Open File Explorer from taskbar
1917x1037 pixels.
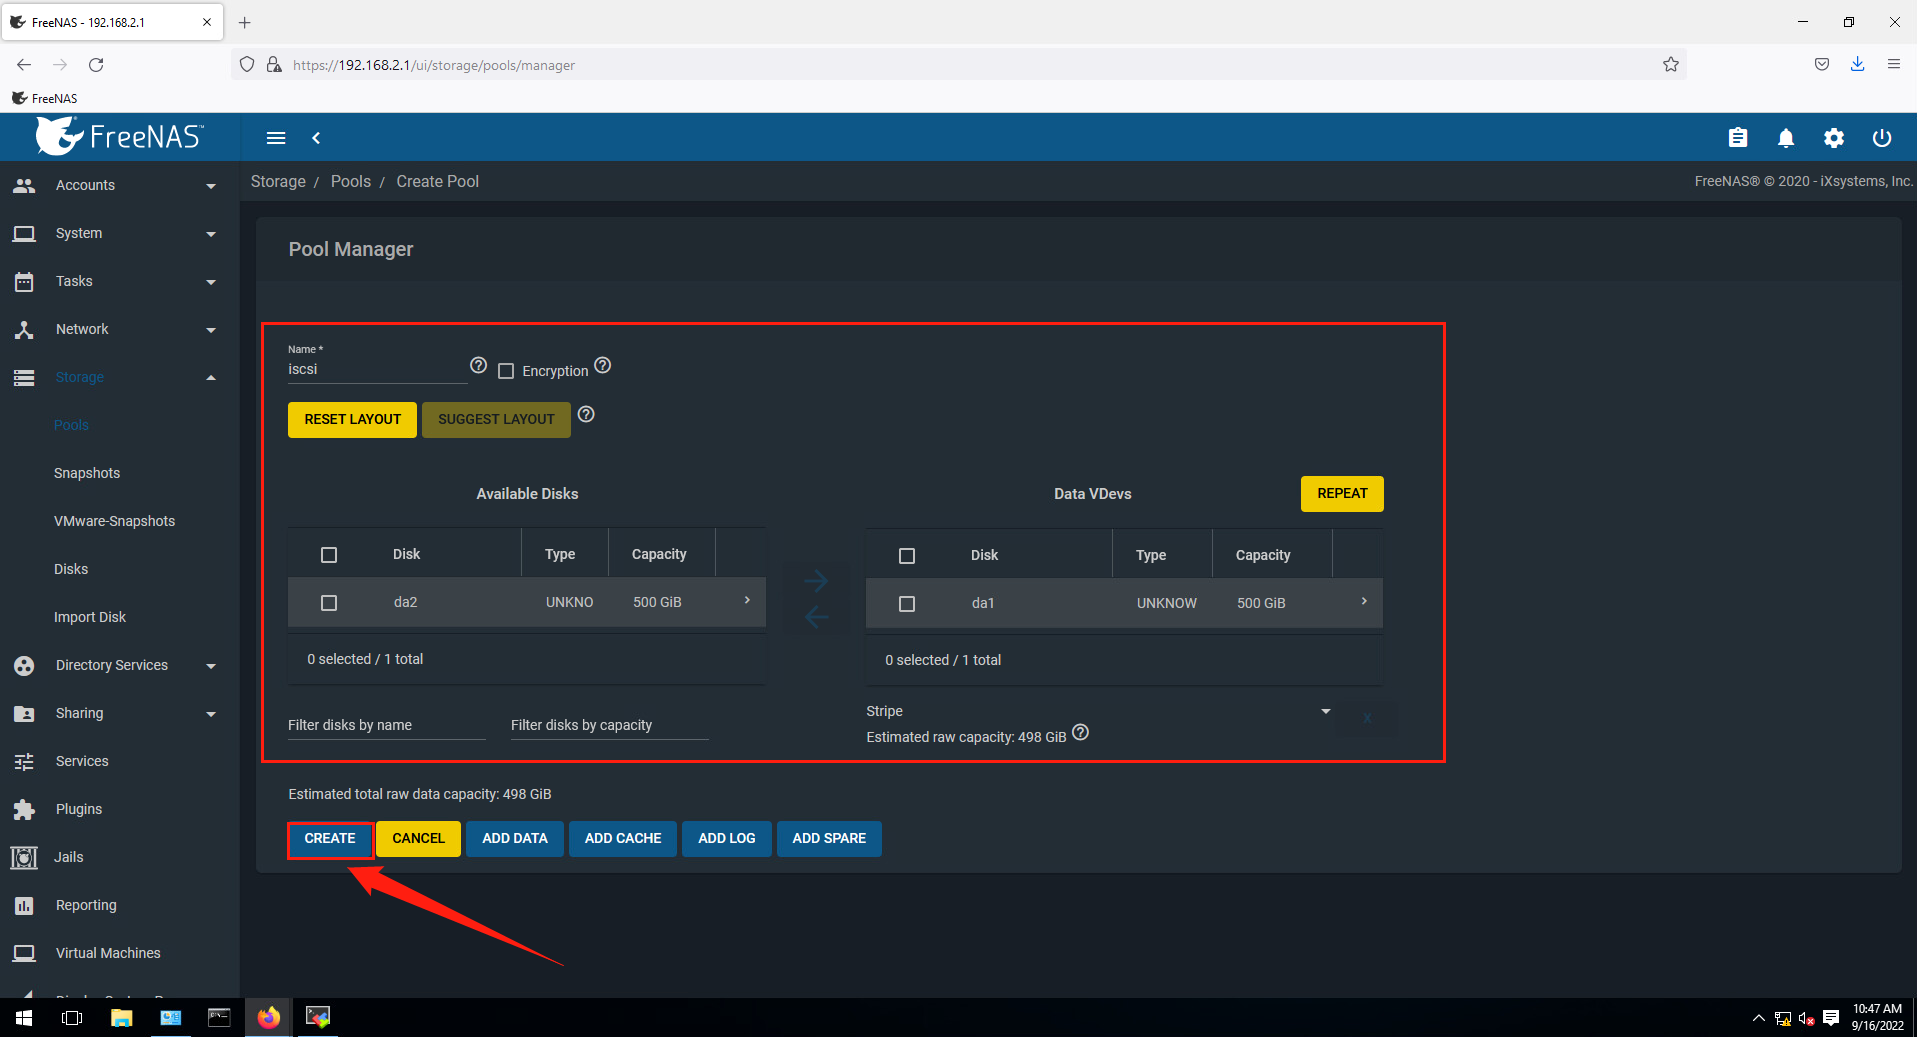pos(121,1018)
